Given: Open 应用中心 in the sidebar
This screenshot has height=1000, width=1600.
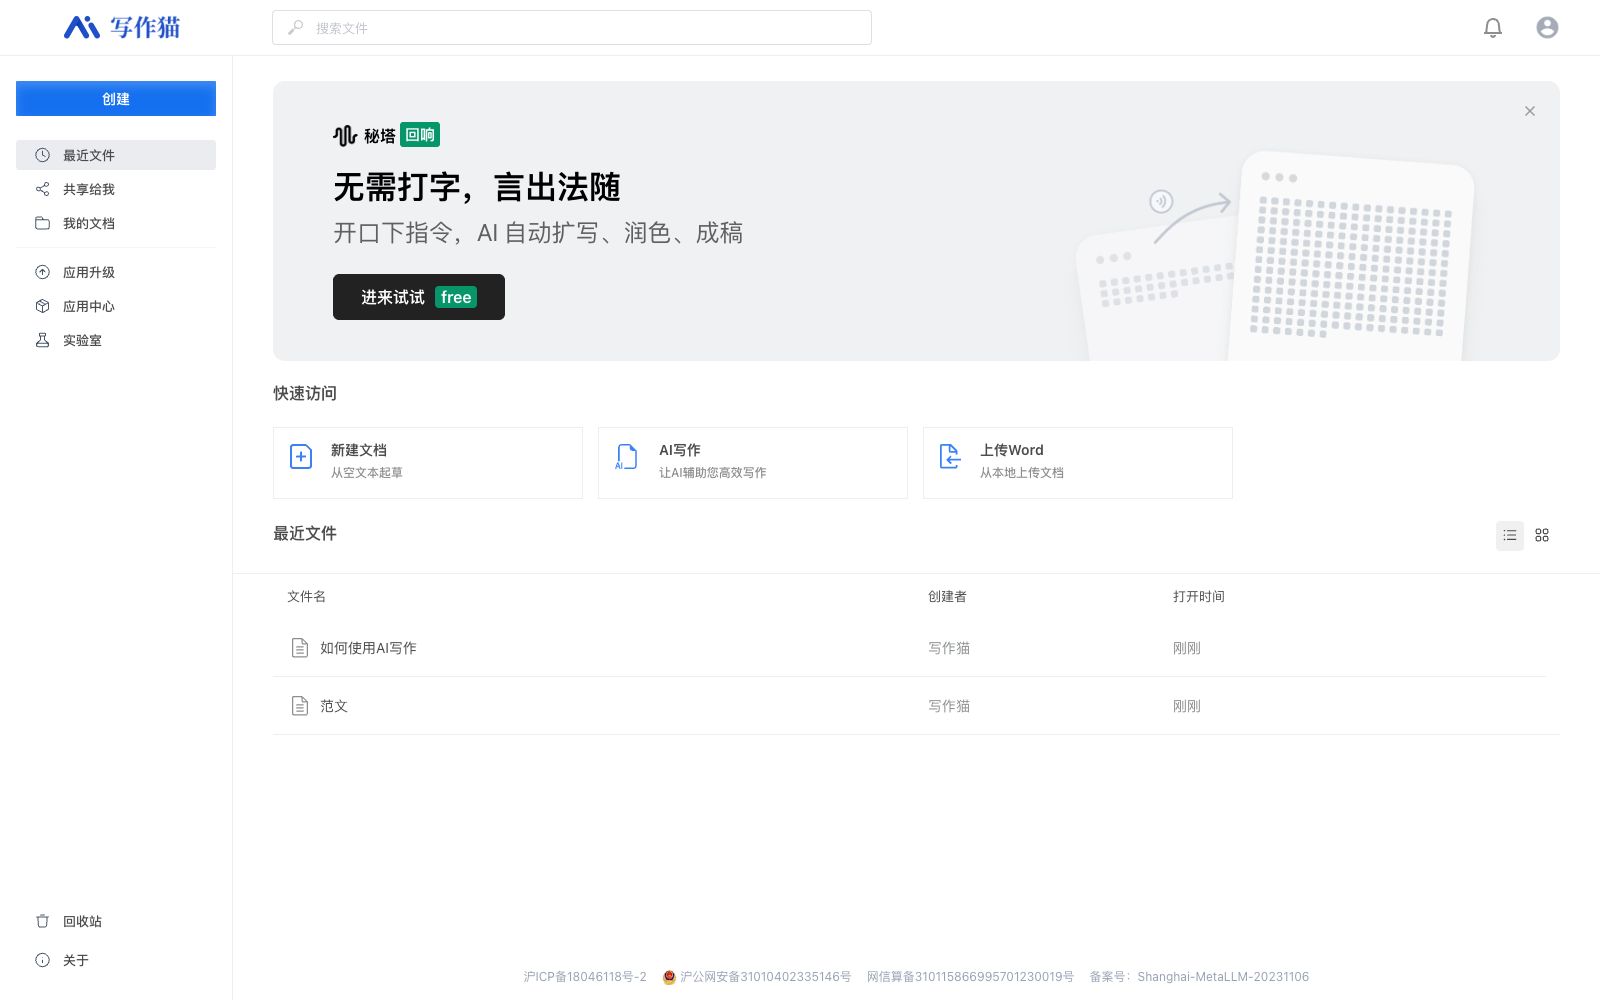Looking at the screenshot, I should (116, 306).
